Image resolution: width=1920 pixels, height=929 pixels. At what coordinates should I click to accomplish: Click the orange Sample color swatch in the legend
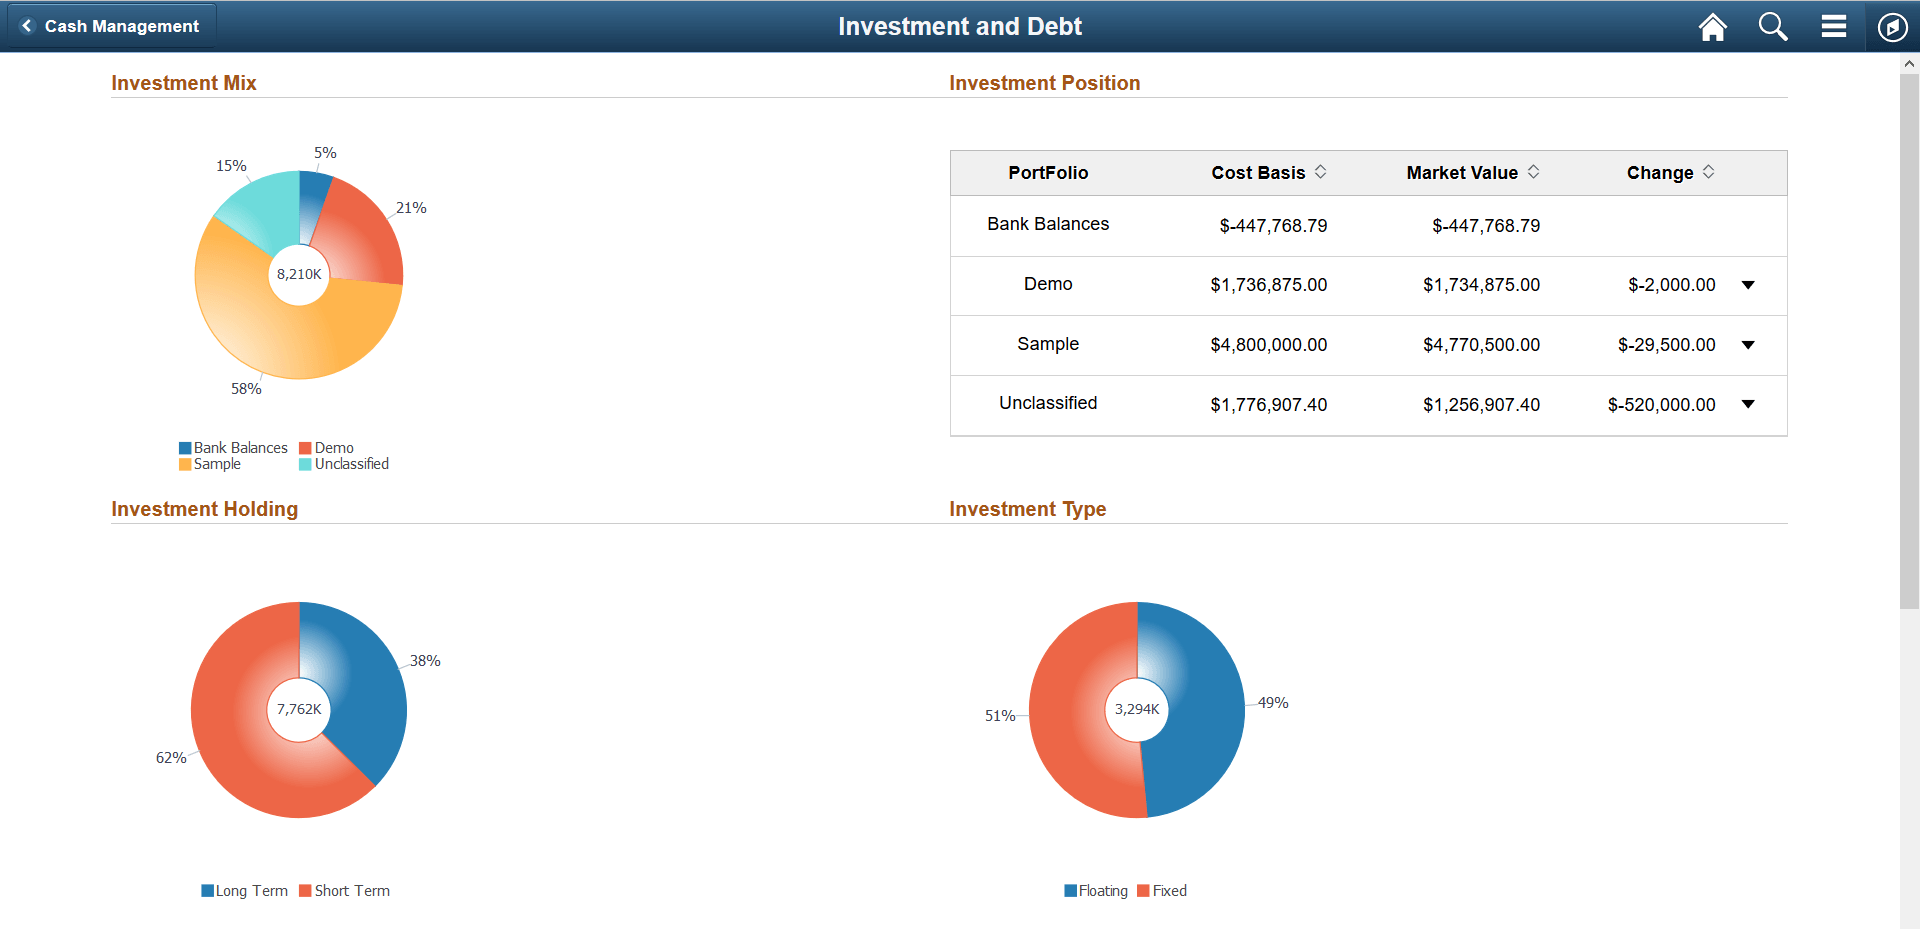click(184, 464)
